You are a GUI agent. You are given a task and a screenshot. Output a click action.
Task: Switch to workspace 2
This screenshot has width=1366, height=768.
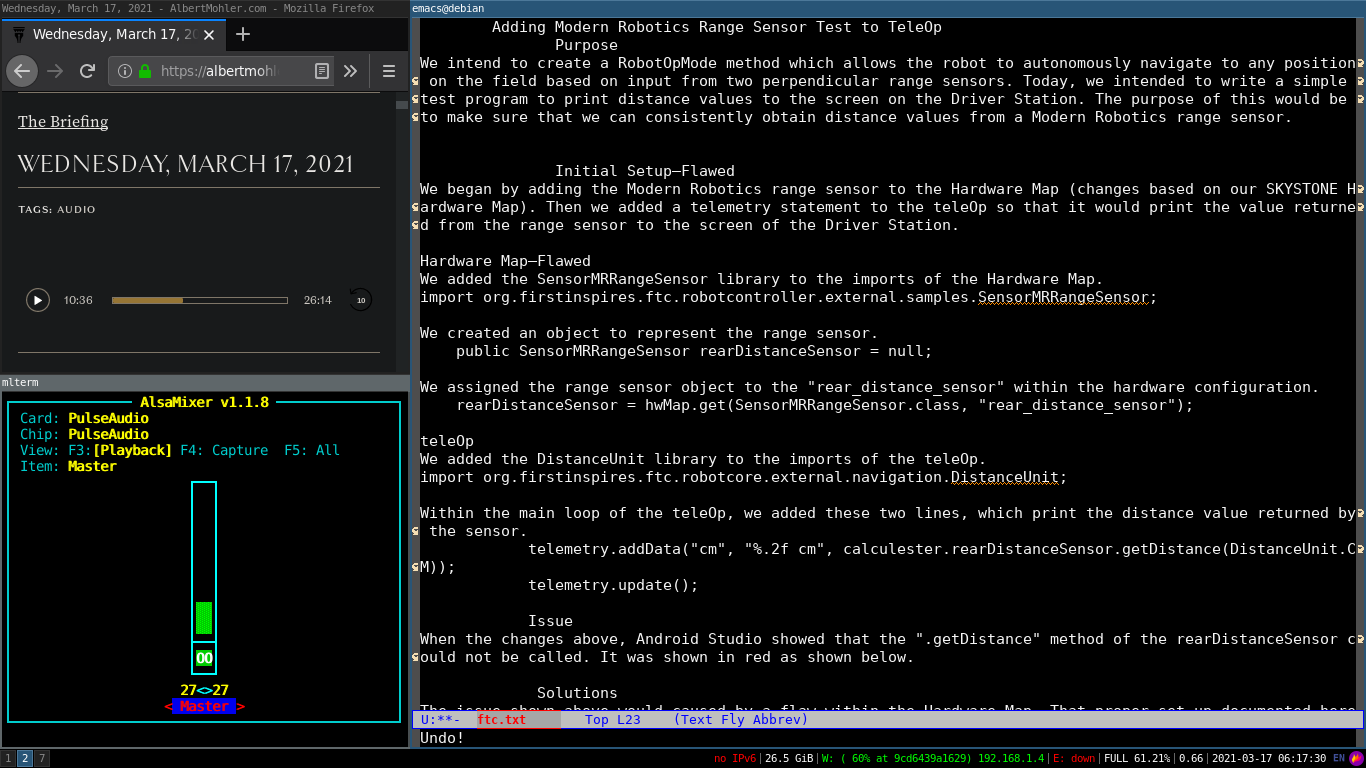click(25, 758)
